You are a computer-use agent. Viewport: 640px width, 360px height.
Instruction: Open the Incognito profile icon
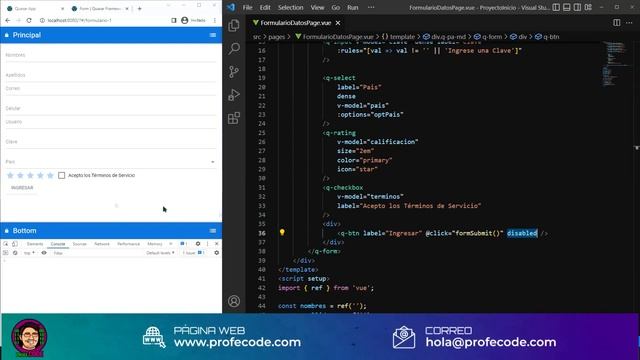point(184,20)
